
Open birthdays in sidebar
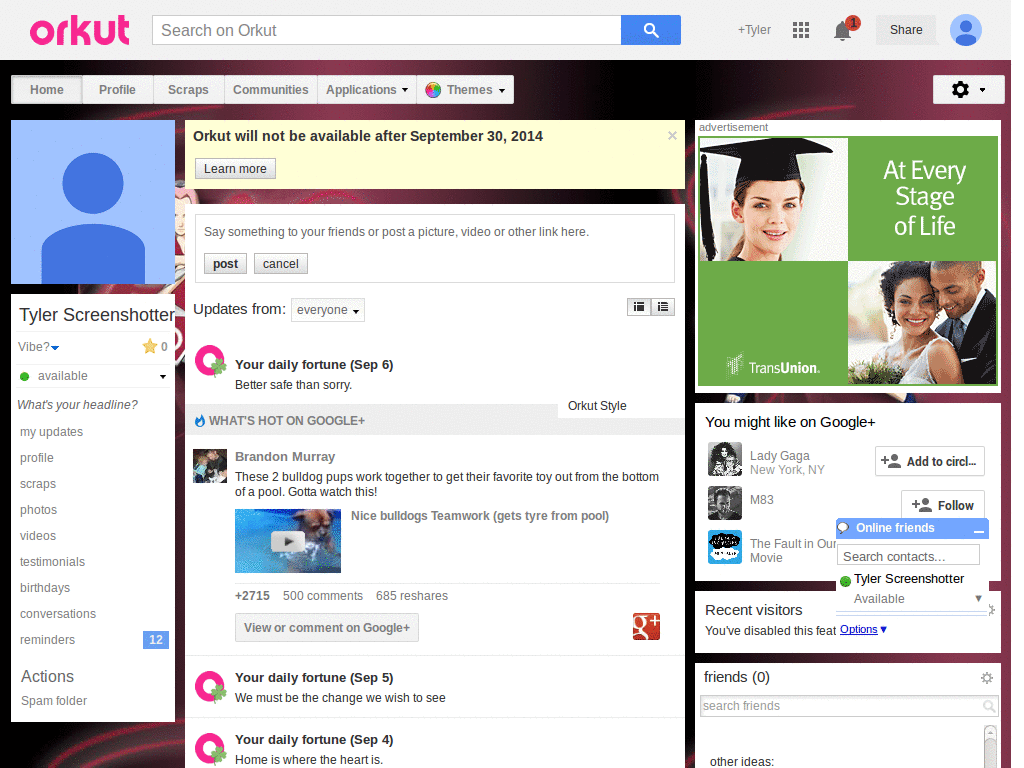45,588
